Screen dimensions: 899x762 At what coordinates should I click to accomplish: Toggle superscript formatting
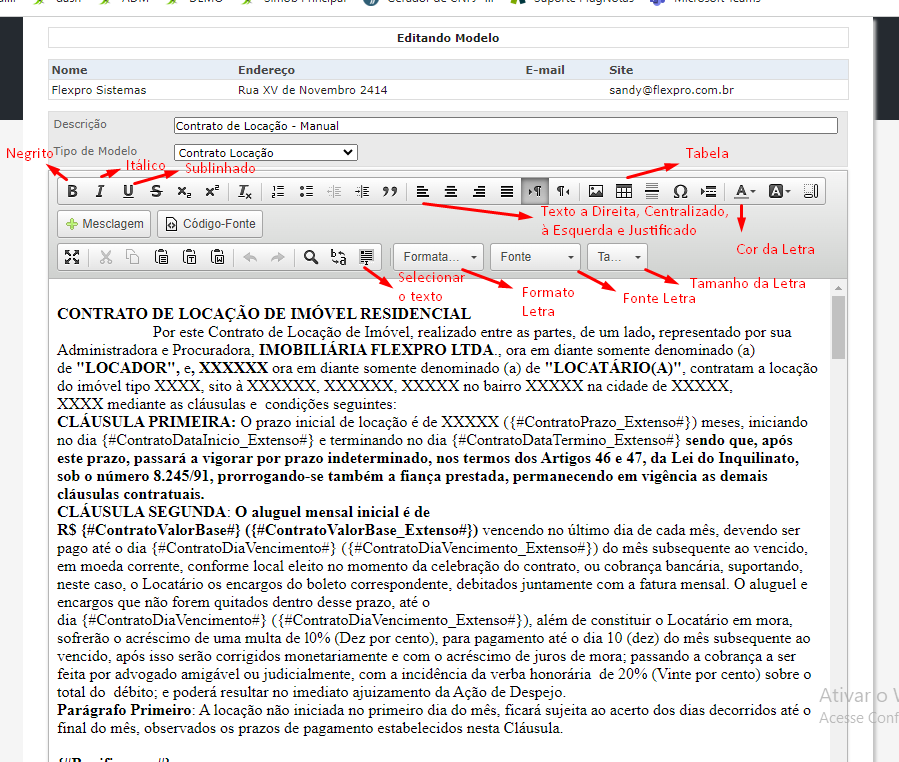212,192
